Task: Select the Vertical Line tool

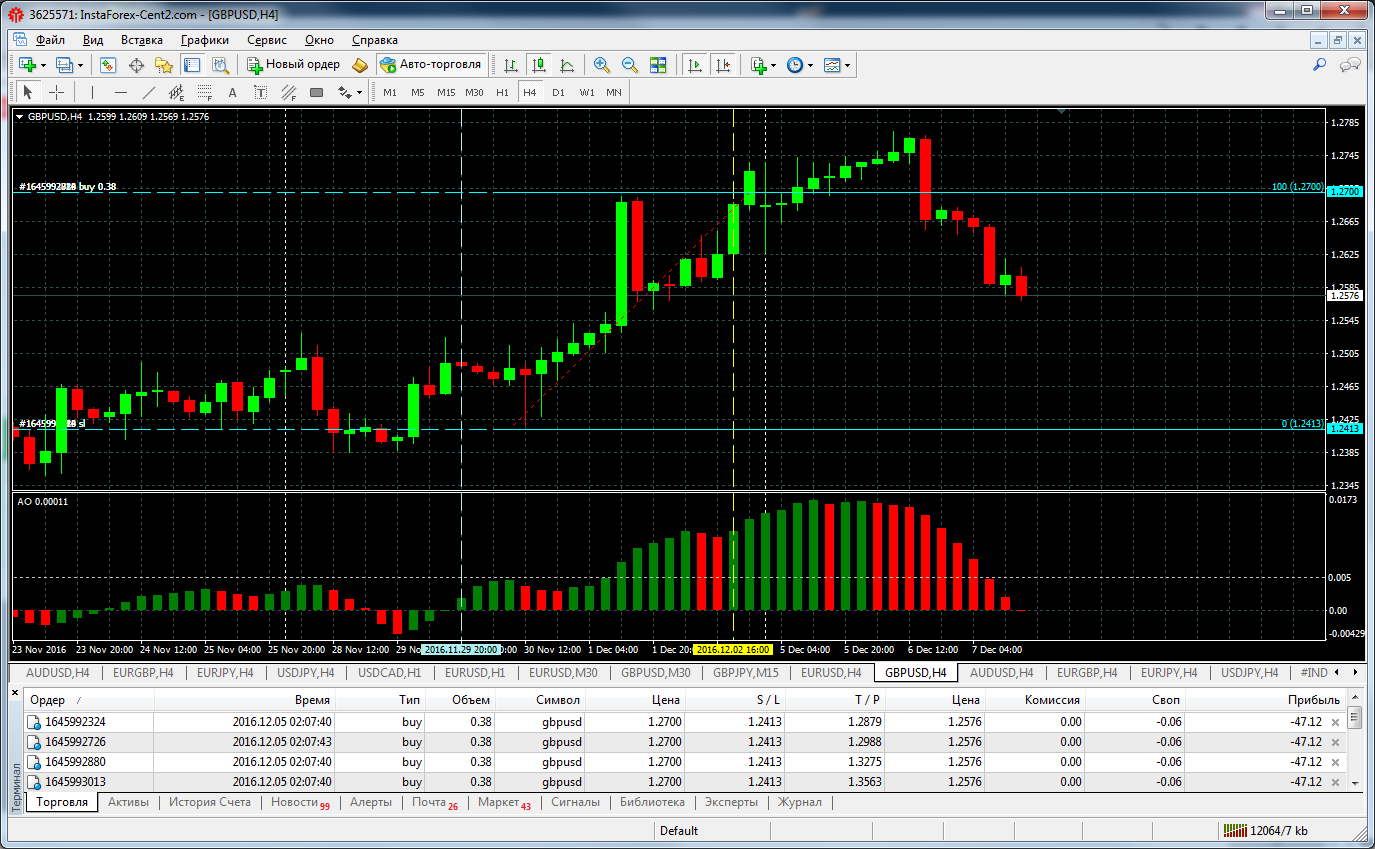Action: (x=92, y=92)
